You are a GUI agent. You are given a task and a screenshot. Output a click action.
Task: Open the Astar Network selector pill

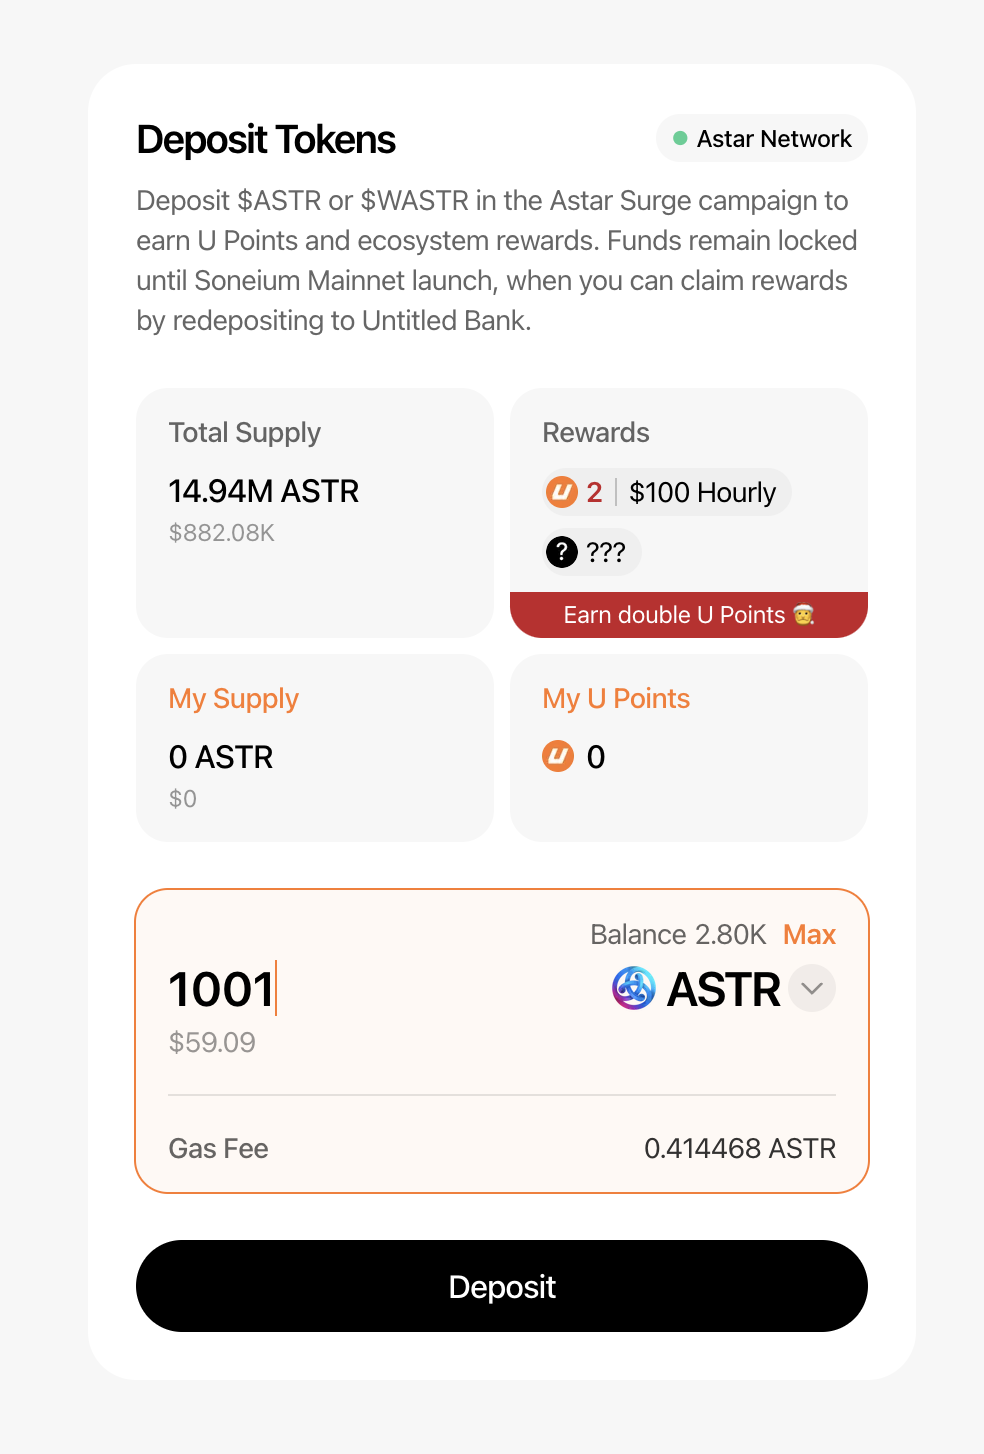coord(762,139)
